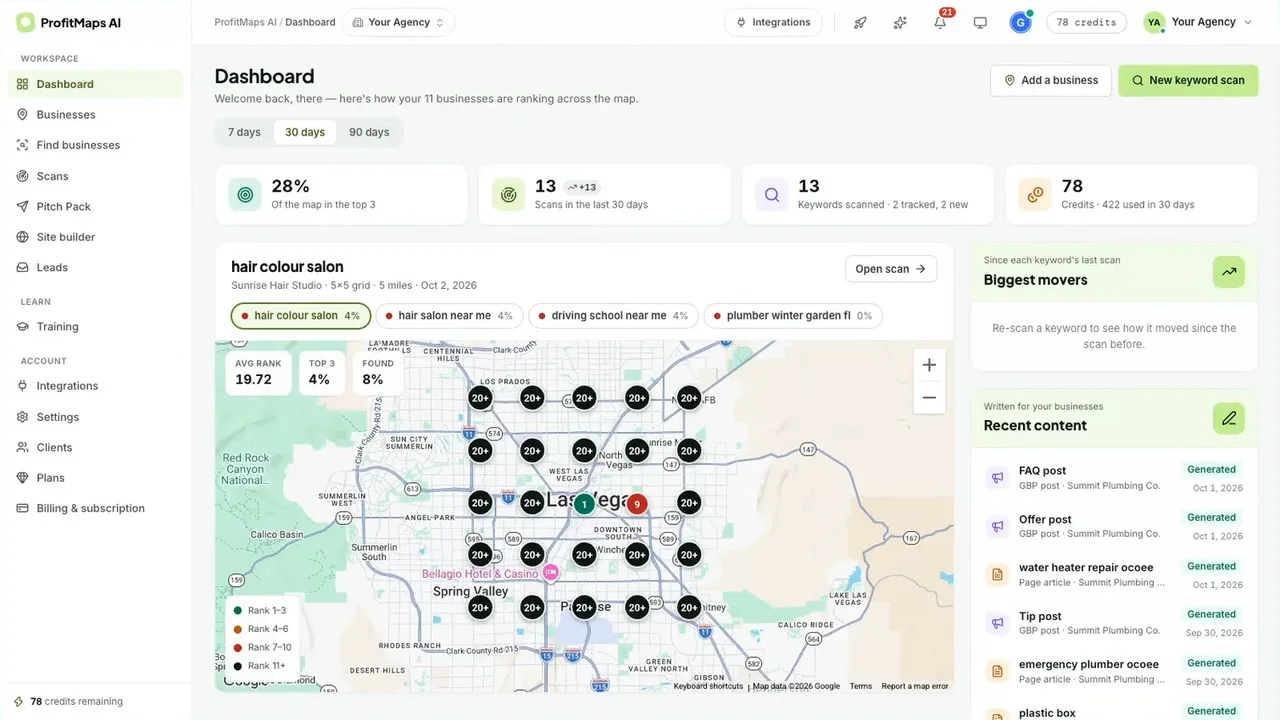Open Scans from the sidebar
The image size is (1280, 720).
point(96,176)
